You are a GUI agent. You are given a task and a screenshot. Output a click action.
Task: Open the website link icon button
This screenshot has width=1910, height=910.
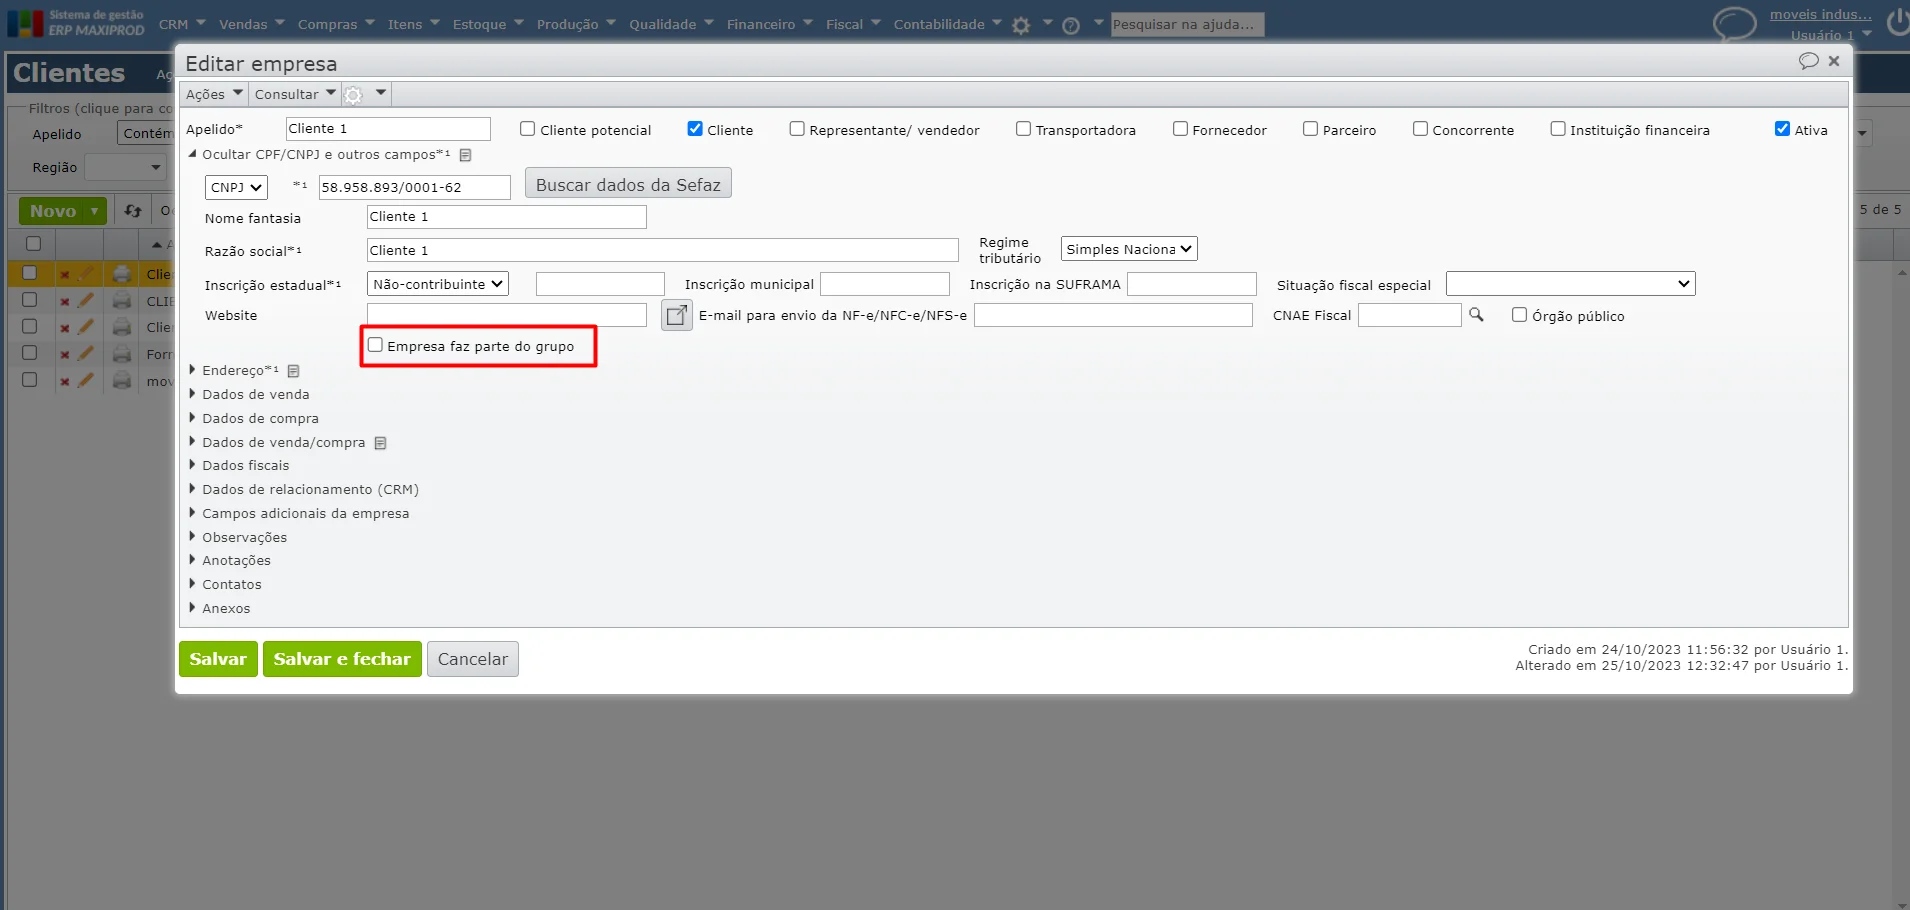tap(677, 315)
